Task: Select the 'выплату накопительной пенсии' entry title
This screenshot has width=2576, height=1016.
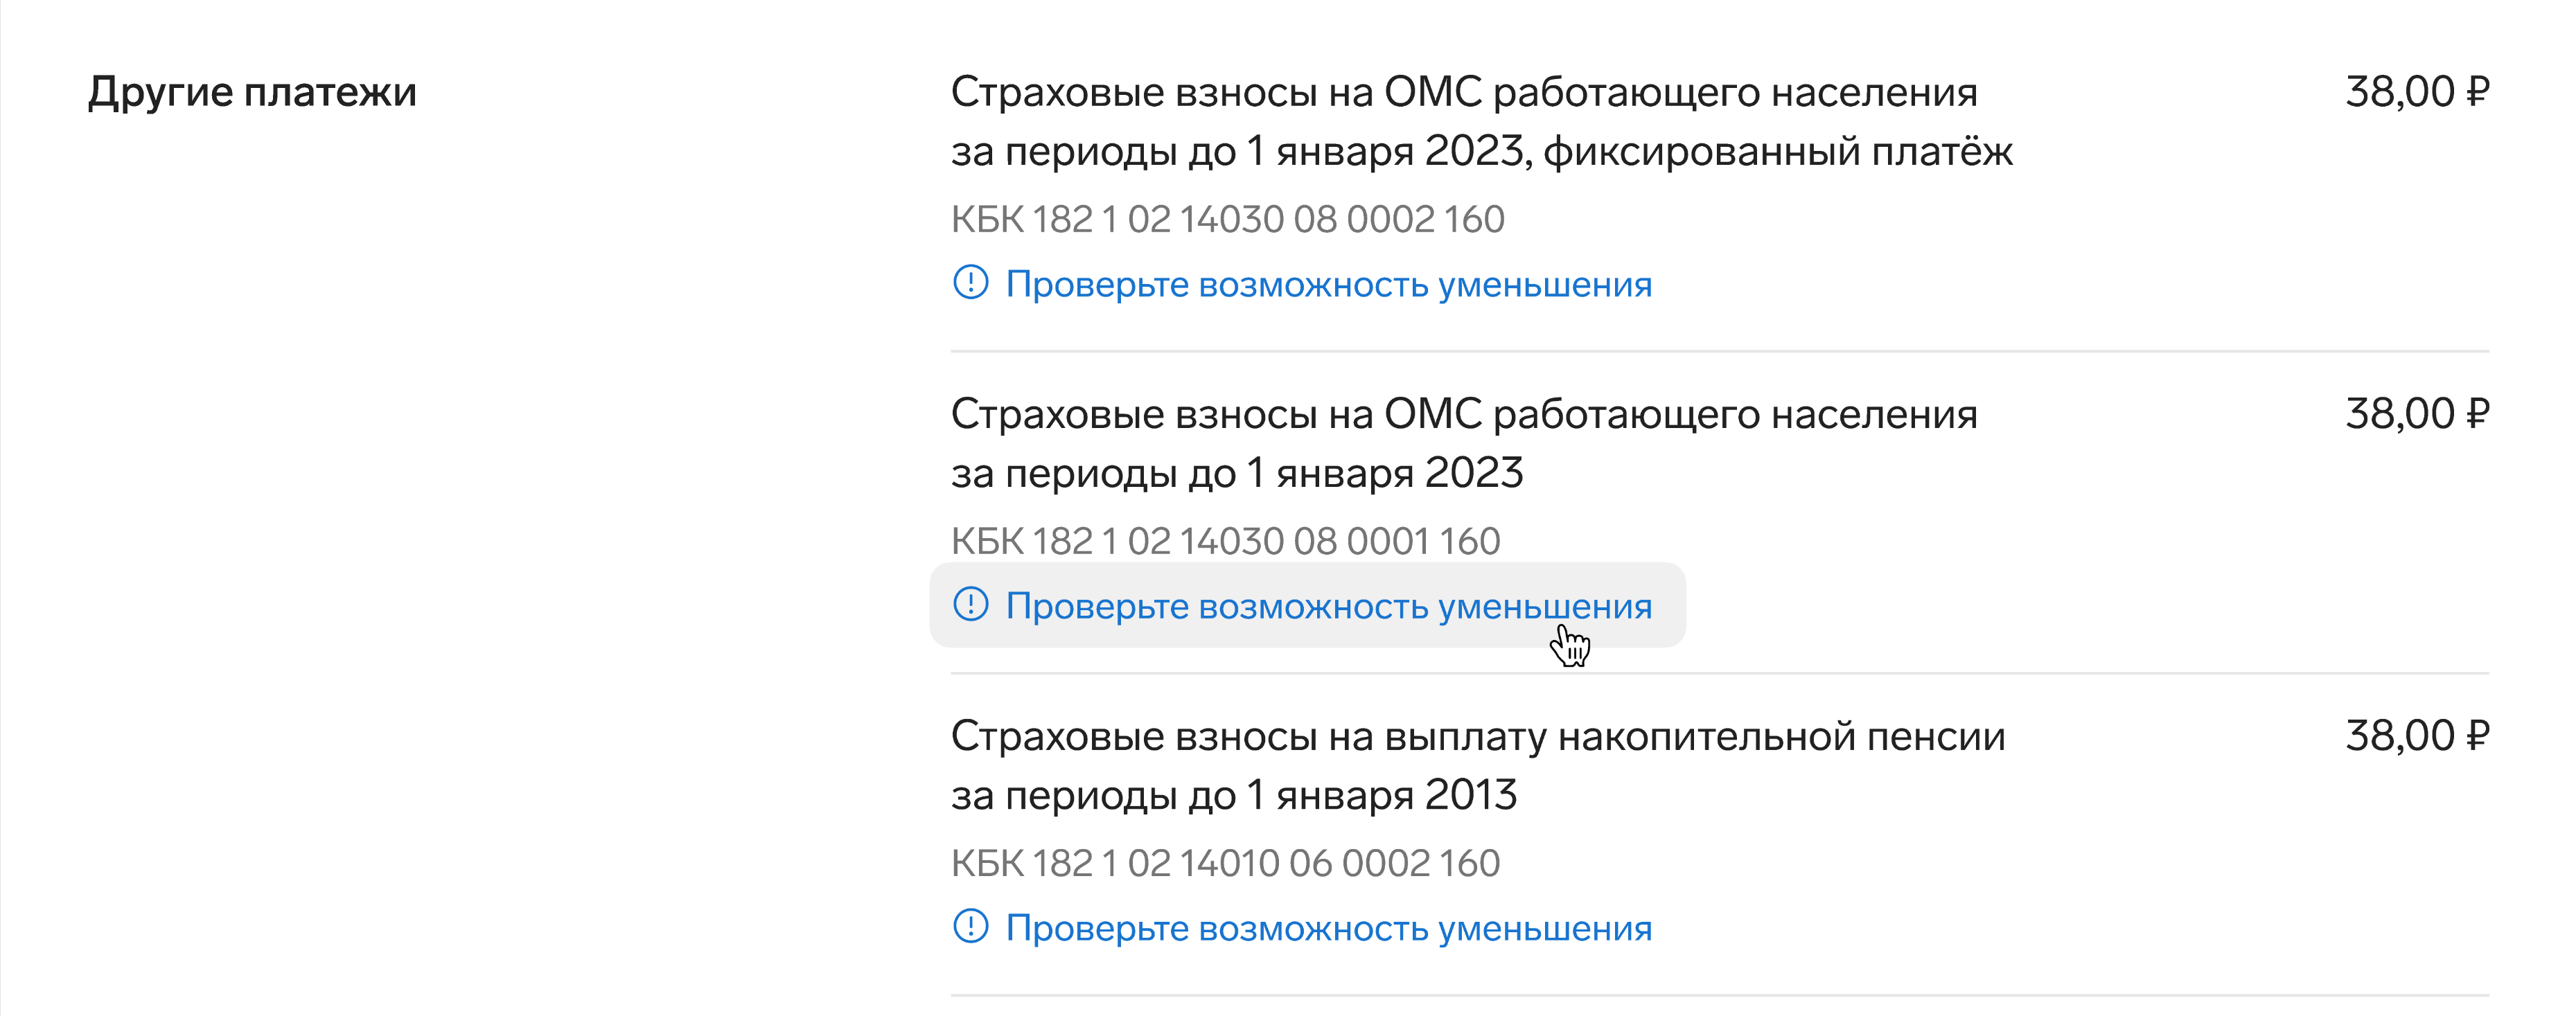Action: click(1478, 765)
